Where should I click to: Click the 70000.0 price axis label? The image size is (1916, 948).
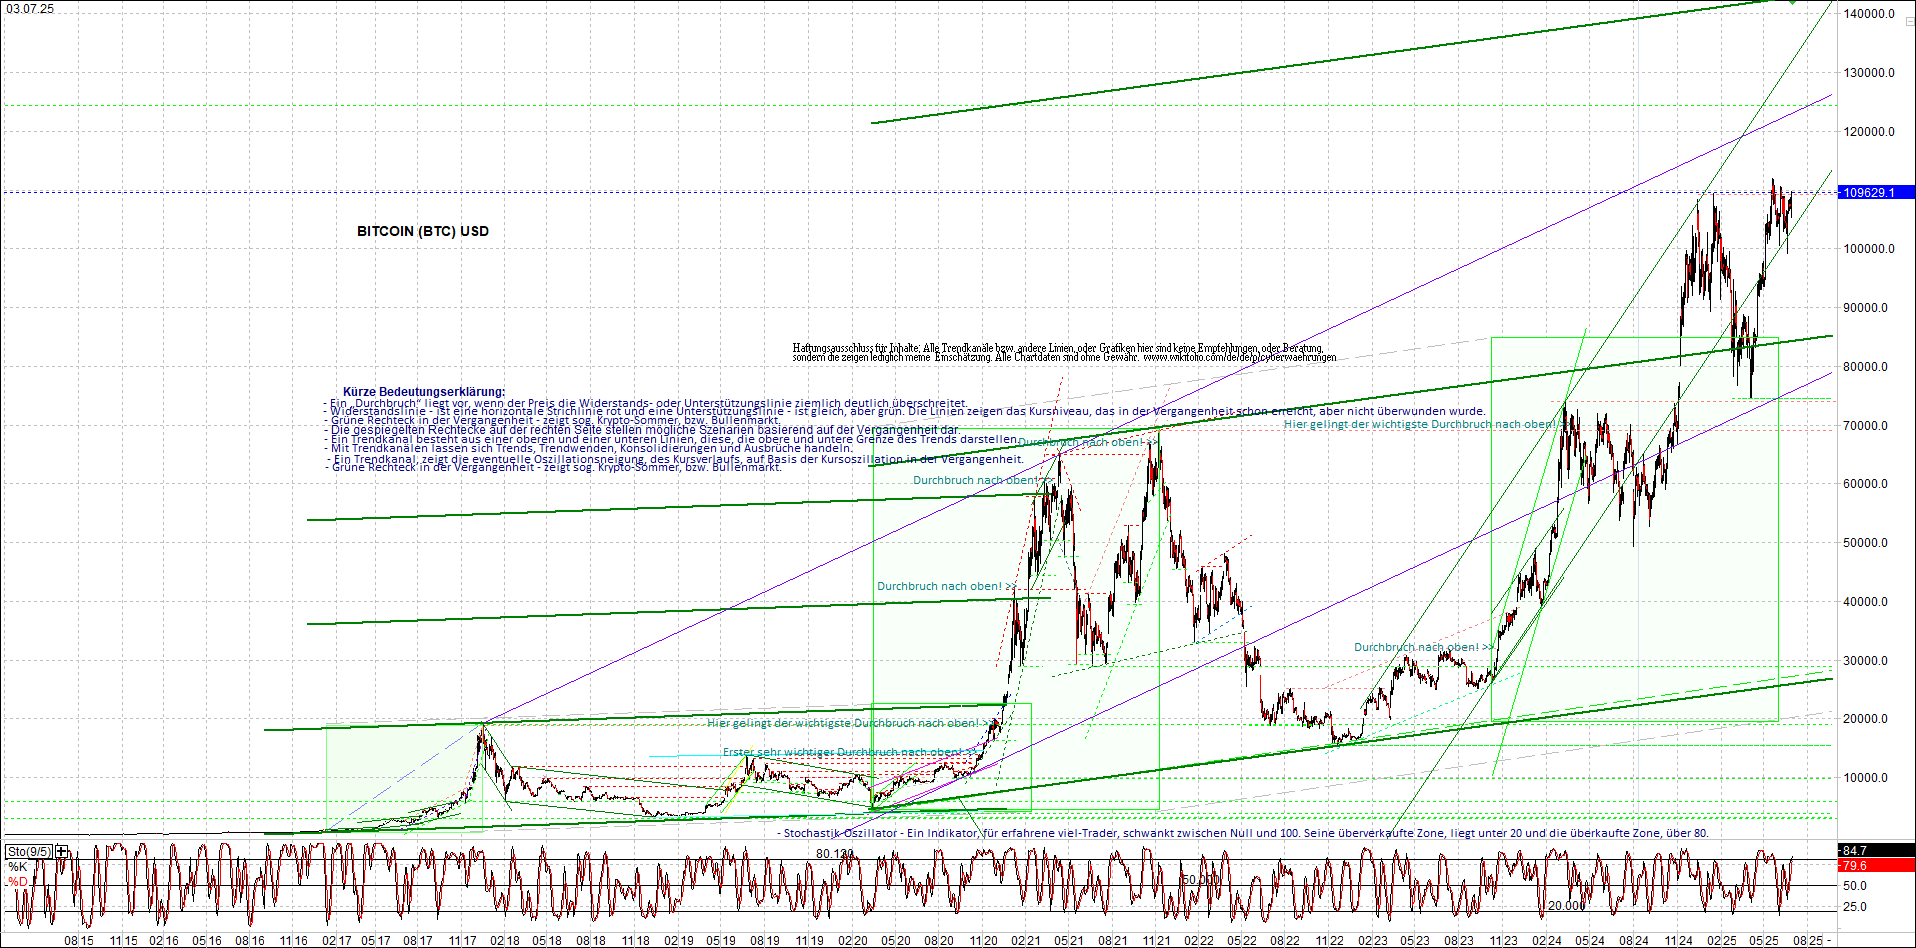click(x=1866, y=426)
